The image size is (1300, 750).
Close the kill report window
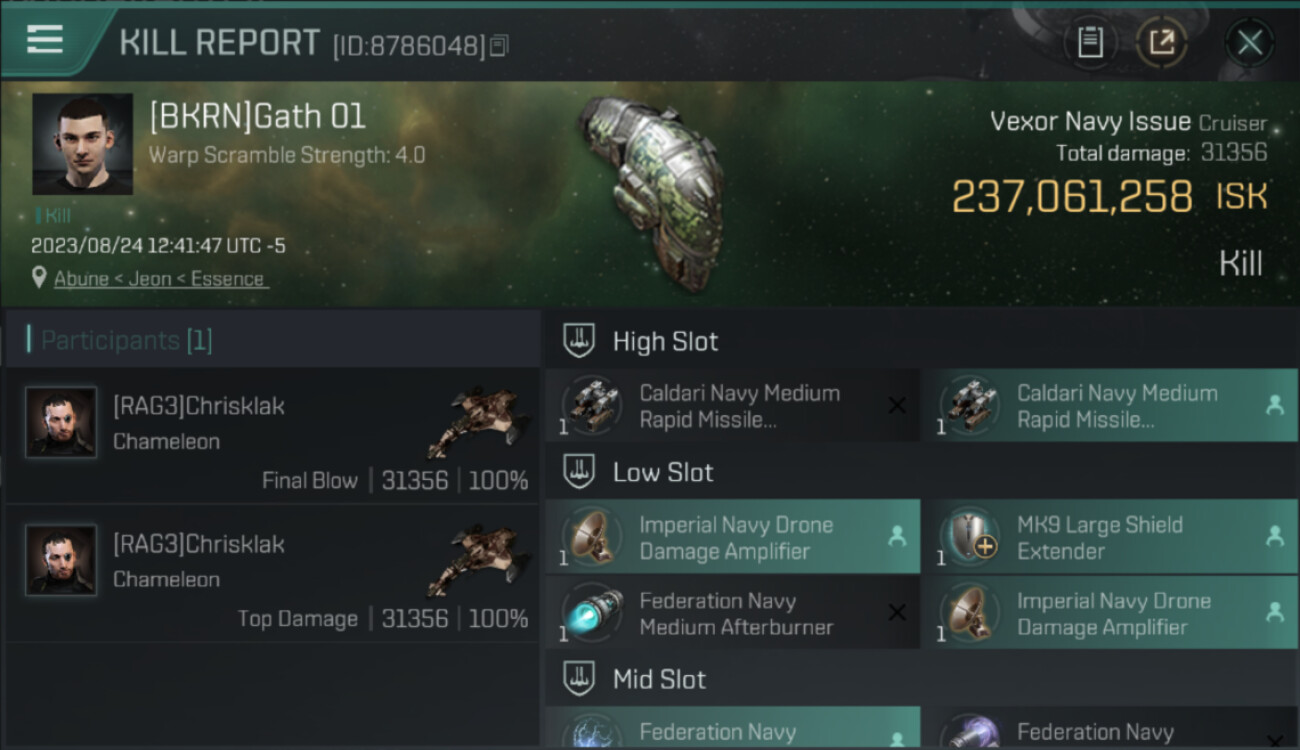click(x=1249, y=43)
